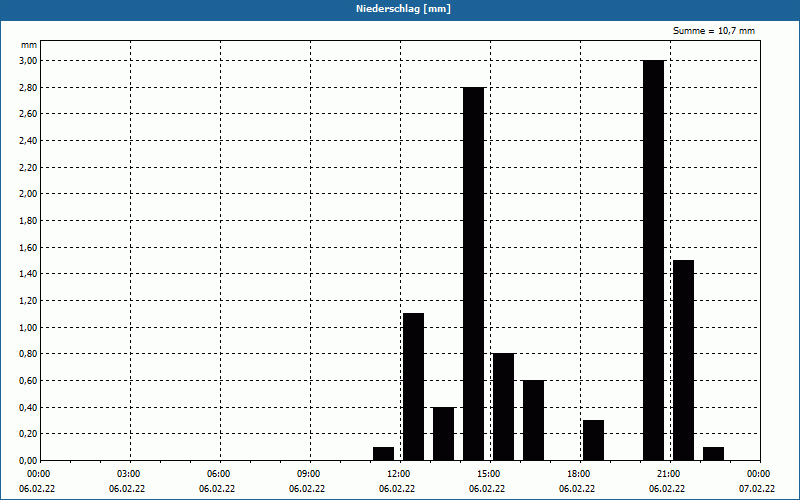The image size is (800, 500).
Task: Select the 06:00 time axis label
Action: (x=220, y=474)
